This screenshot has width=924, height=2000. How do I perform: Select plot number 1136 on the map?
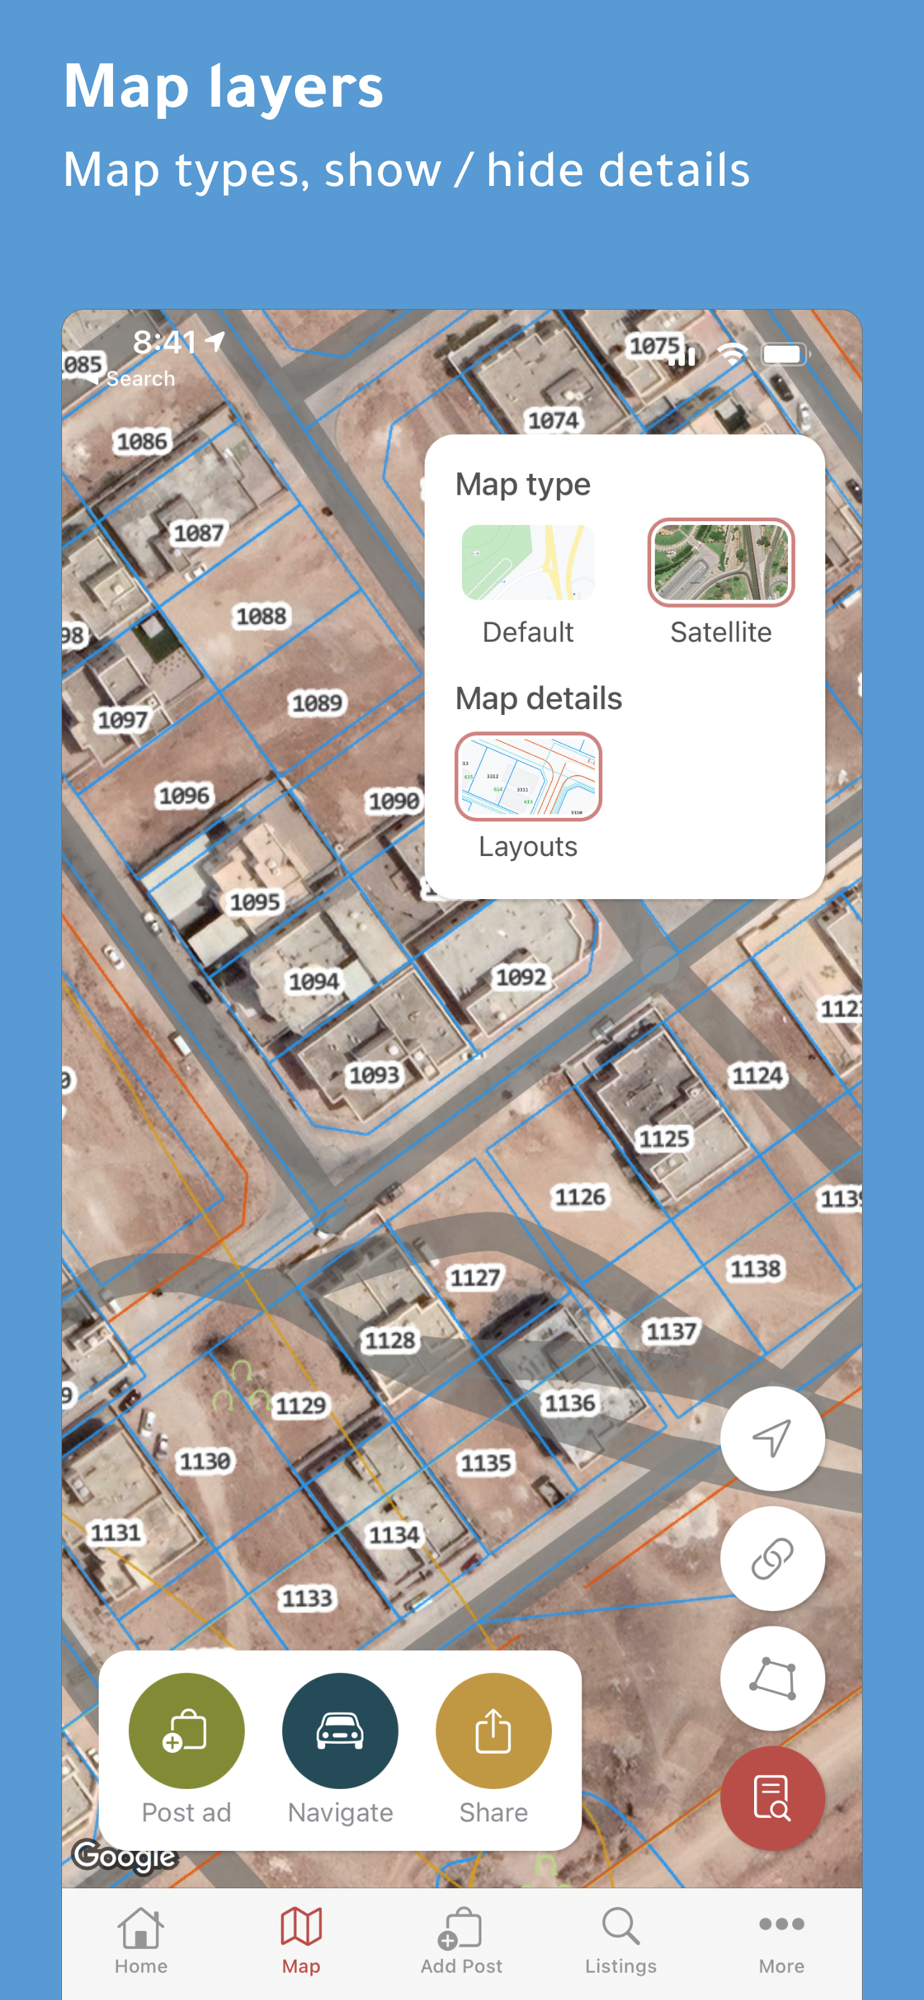click(x=570, y=1404)
